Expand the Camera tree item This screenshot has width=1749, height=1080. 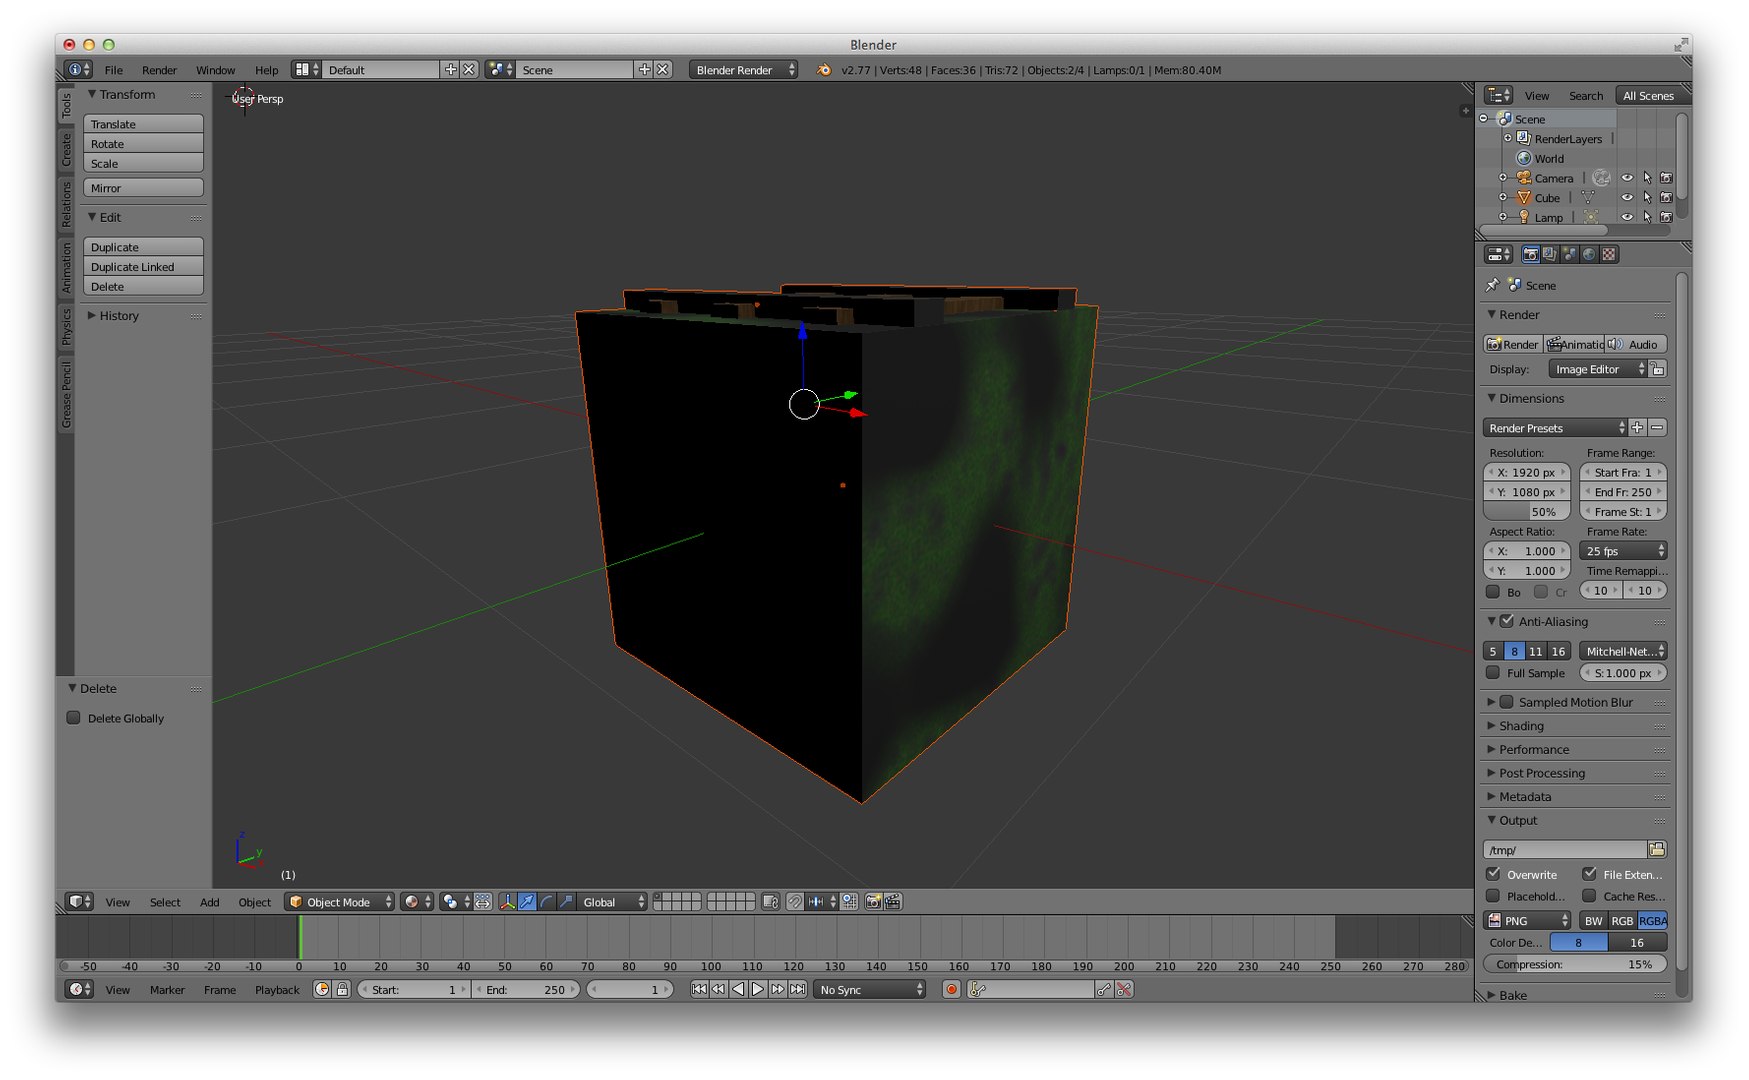pos(1502,177)
